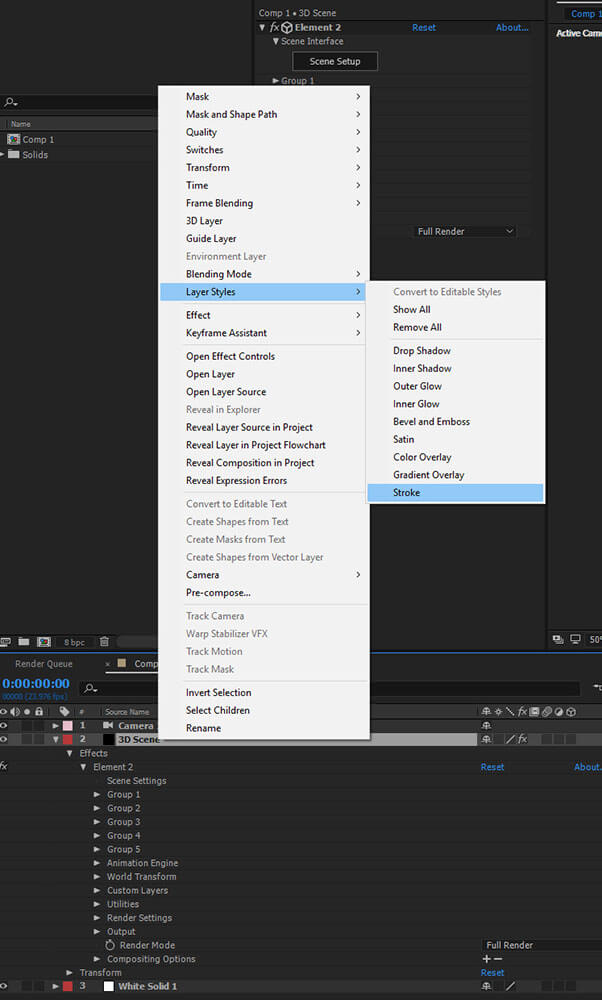Image resolution: width=602 pixels, height=1000 pixels.
Task: Toggle the shy switch on Camera layer
Action: pyautogui.click(x=486, y=725)
